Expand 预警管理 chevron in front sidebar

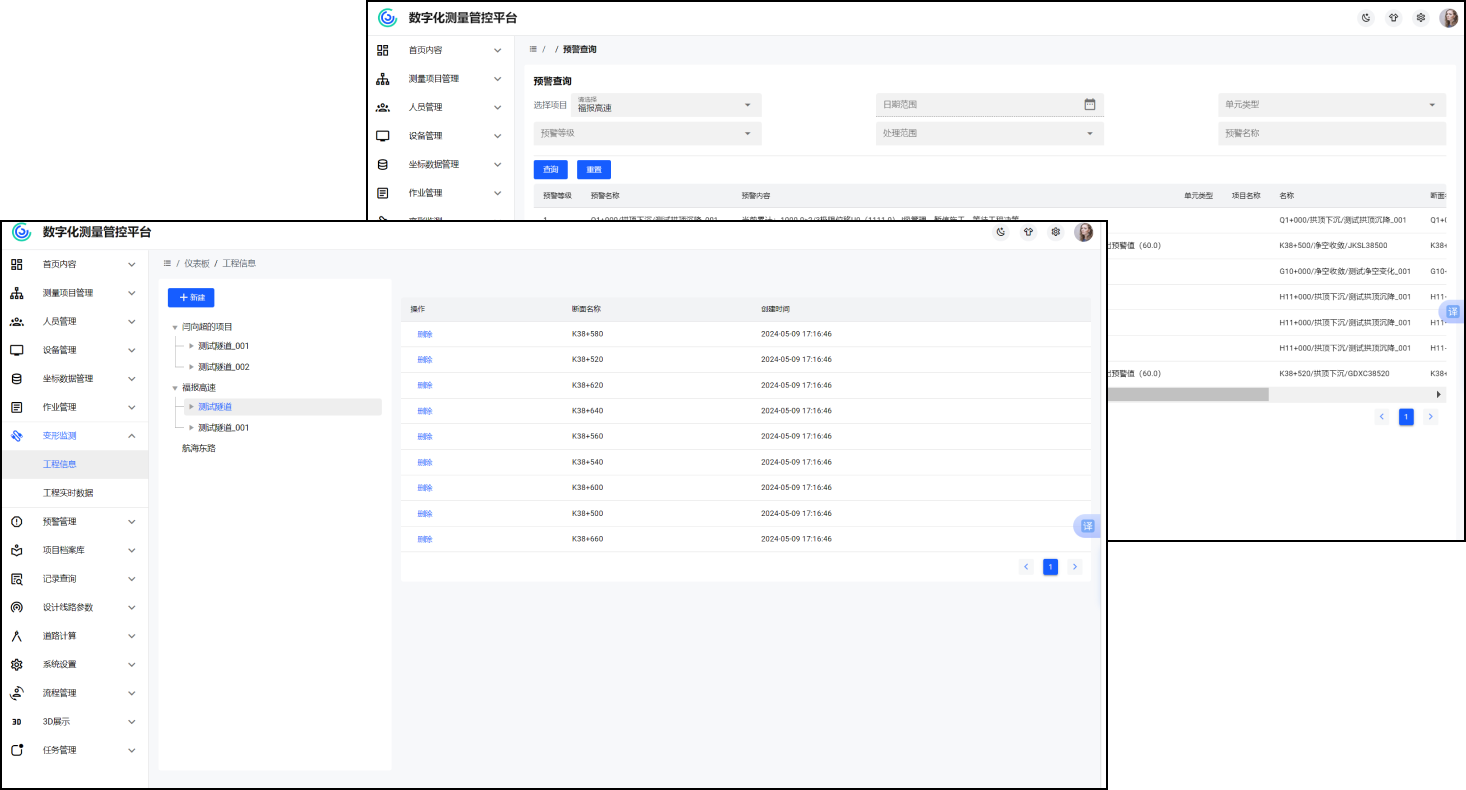point(132,522)
